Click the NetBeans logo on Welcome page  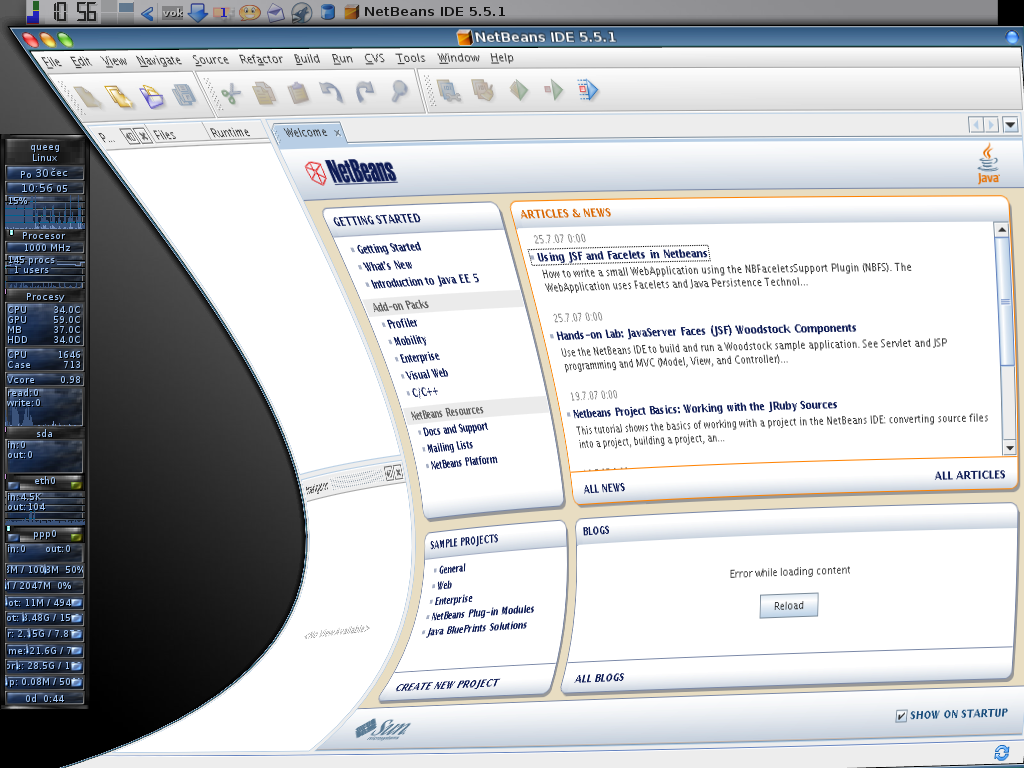[x=351, y=172]
